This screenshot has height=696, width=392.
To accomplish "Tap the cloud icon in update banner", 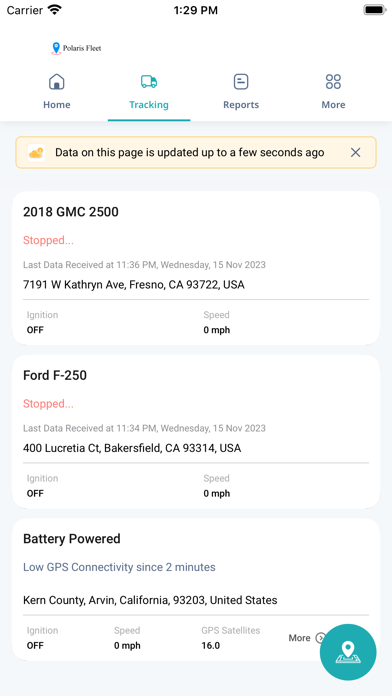I will pos(36,153).
